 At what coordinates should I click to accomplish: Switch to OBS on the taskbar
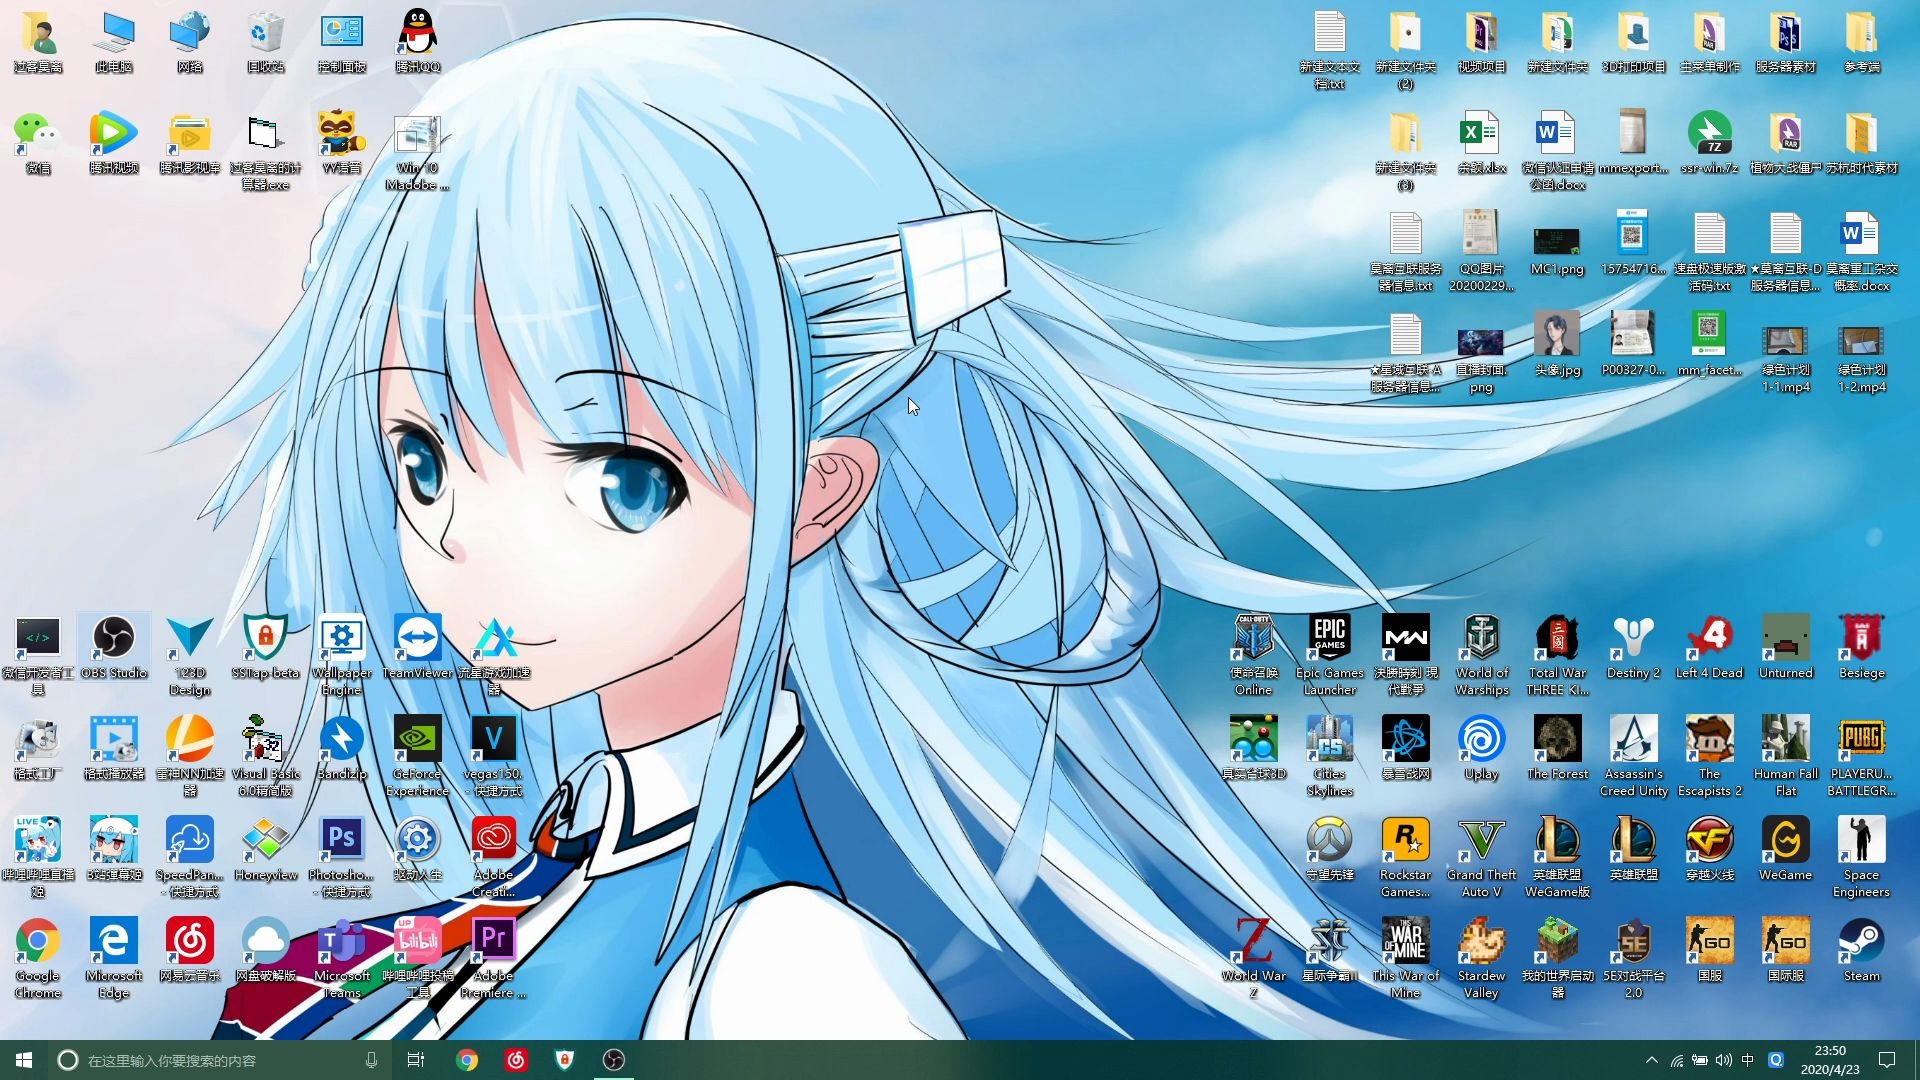(614, 1060)
